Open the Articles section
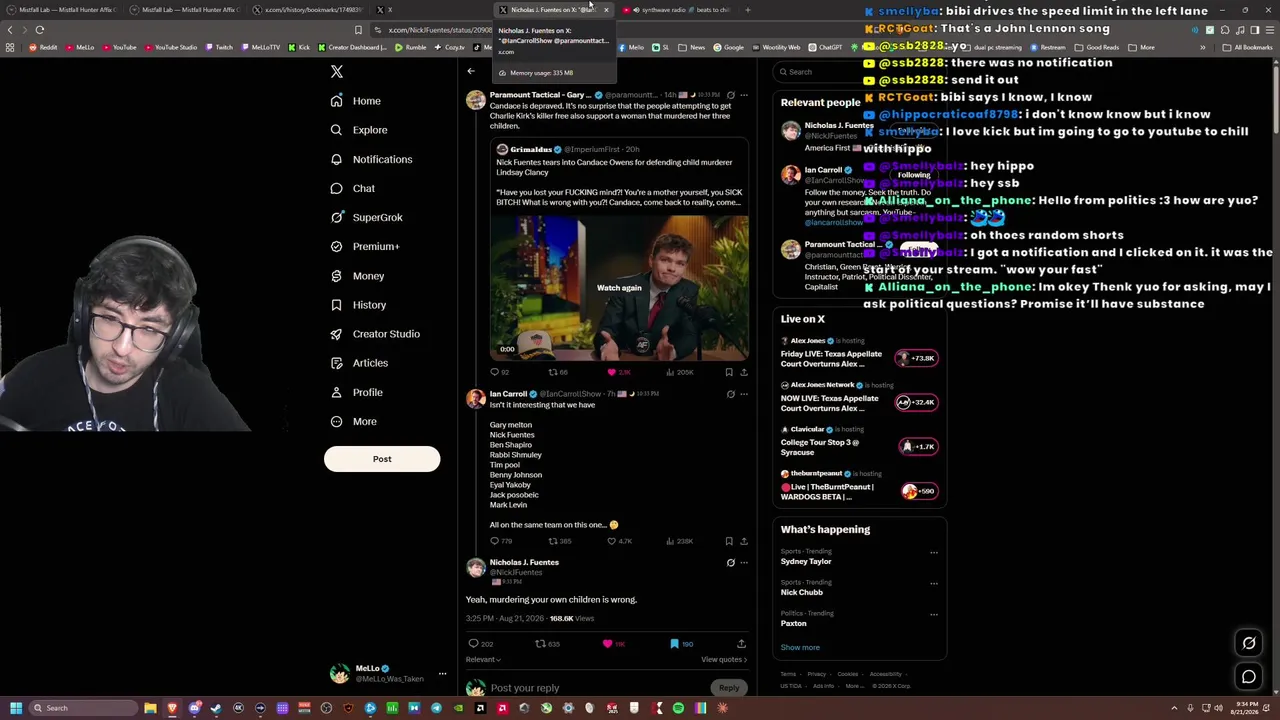This screenshot has width=1280, height=720. [359, 363]
